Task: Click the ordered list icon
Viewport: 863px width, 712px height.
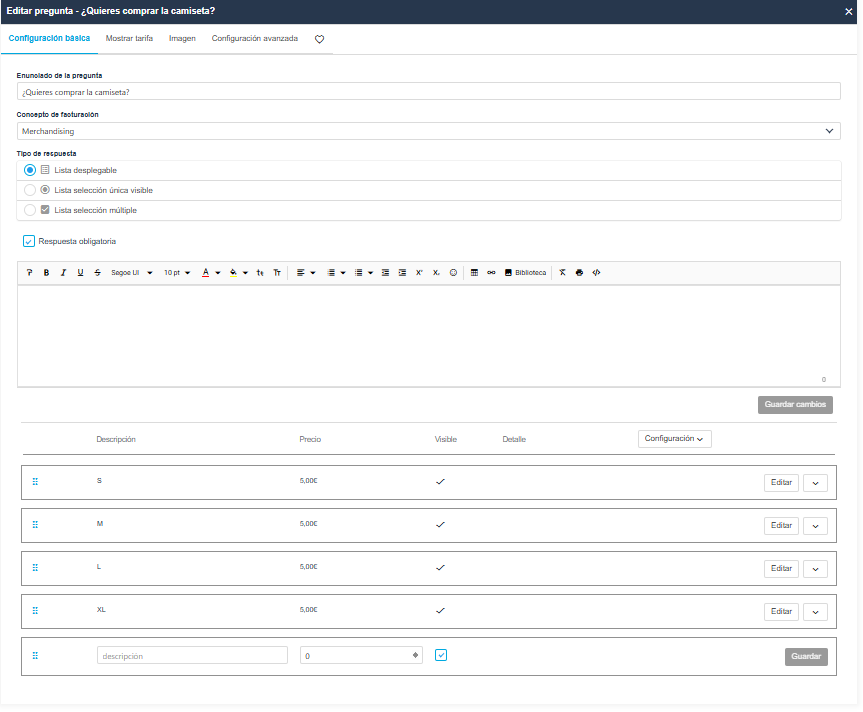Action: [331, 273]
